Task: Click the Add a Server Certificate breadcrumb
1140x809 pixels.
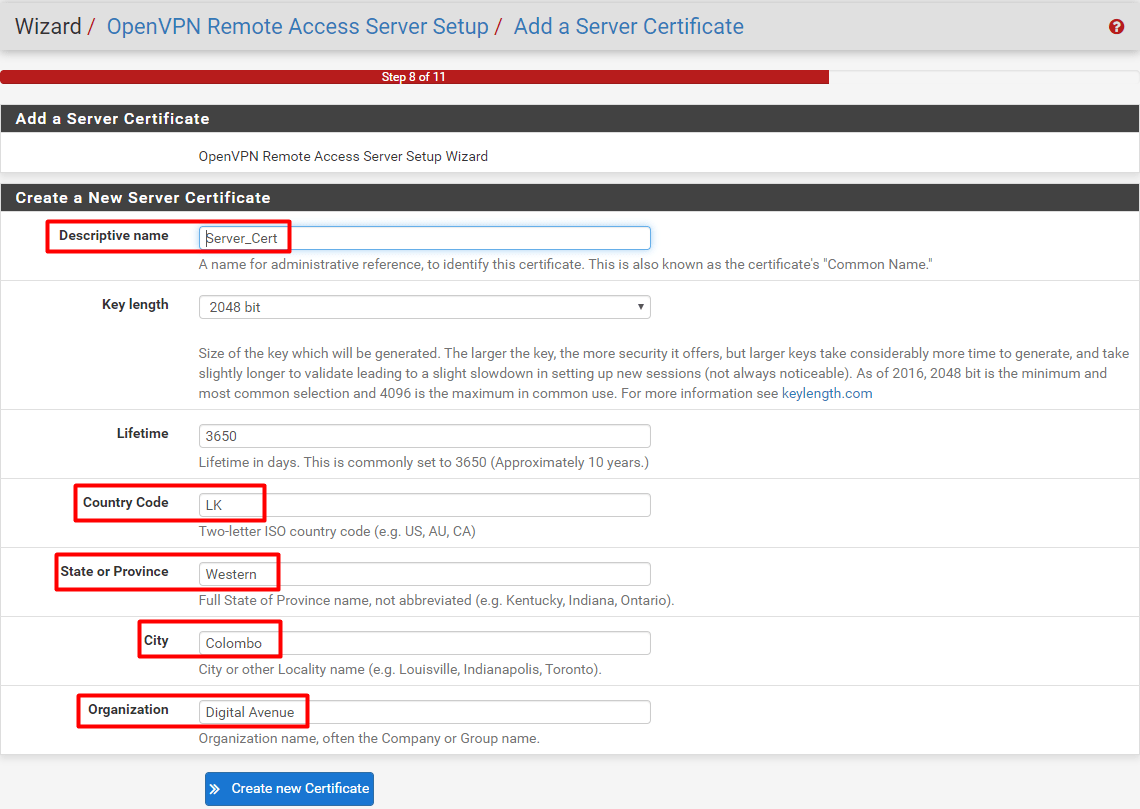Action: [x=628, y=27]
